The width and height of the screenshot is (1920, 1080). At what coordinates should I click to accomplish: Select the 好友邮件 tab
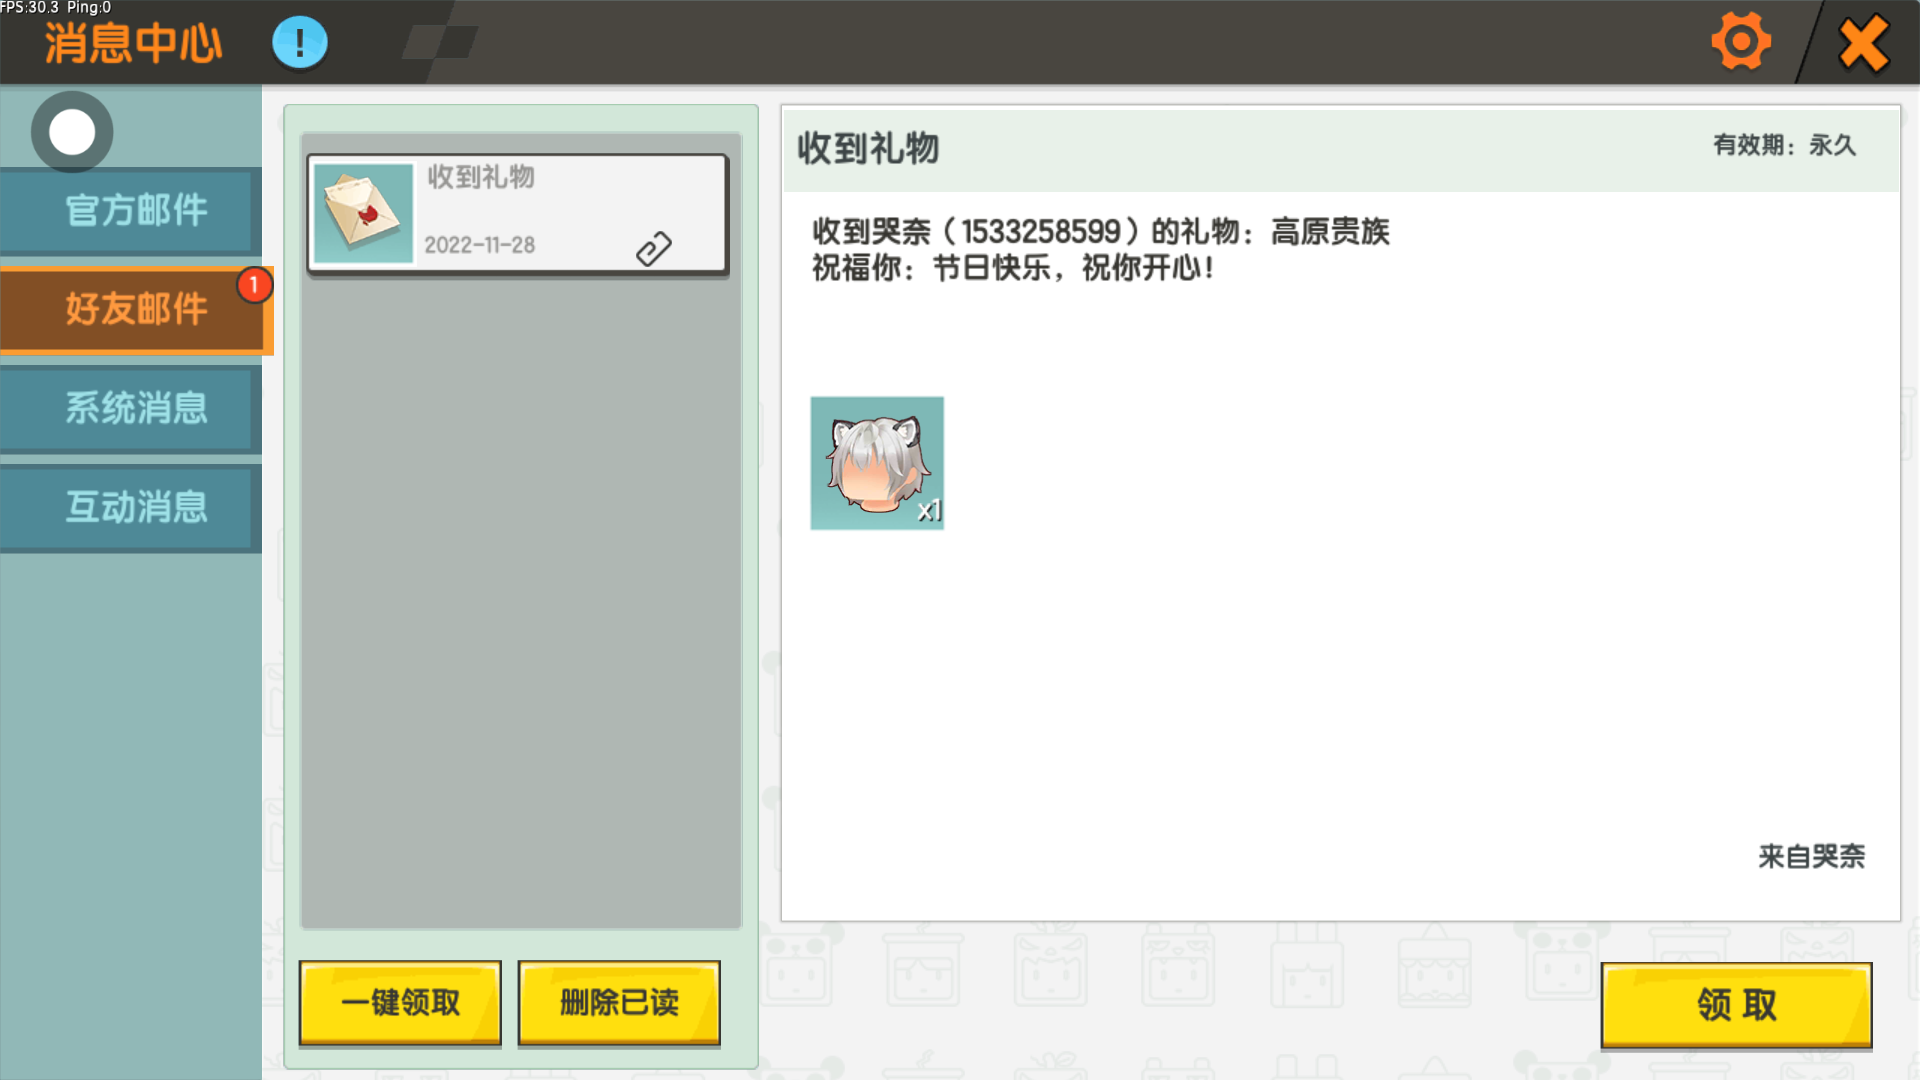[134, 309]
